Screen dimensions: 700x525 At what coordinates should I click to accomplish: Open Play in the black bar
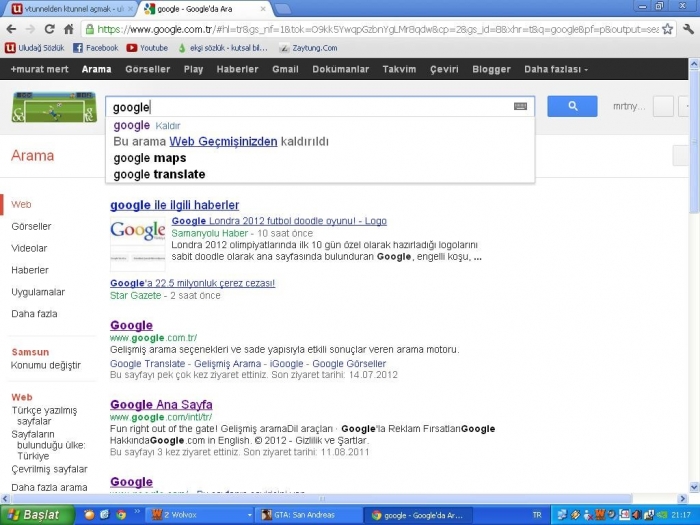[193, 69]
